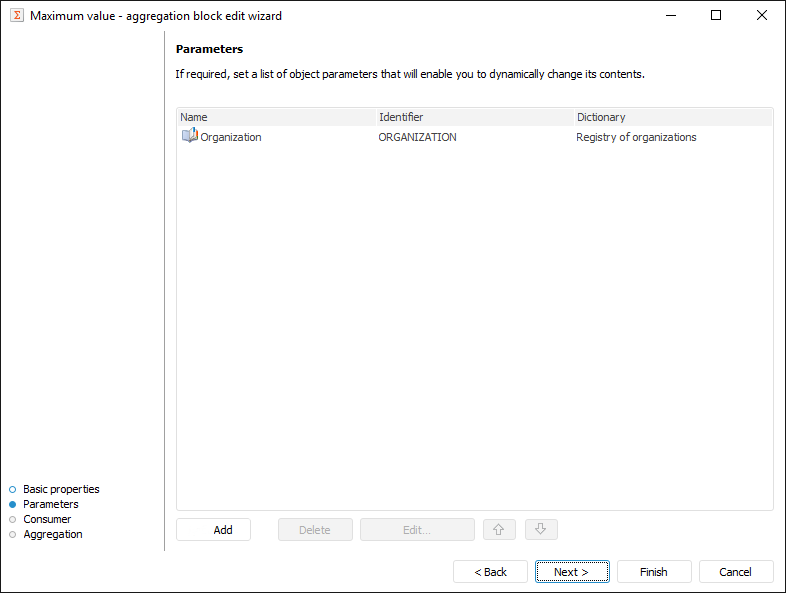Sort list by Name column header
Viewport: 786px width, 593px height.
tap(276, 117)
